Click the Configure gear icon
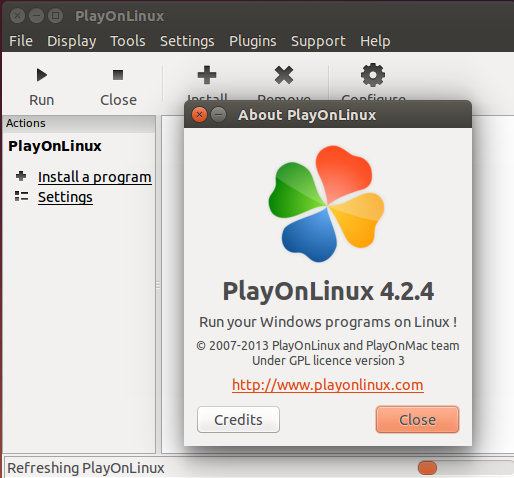The height and width of the screenshot is (478, 514). (373, 75)
